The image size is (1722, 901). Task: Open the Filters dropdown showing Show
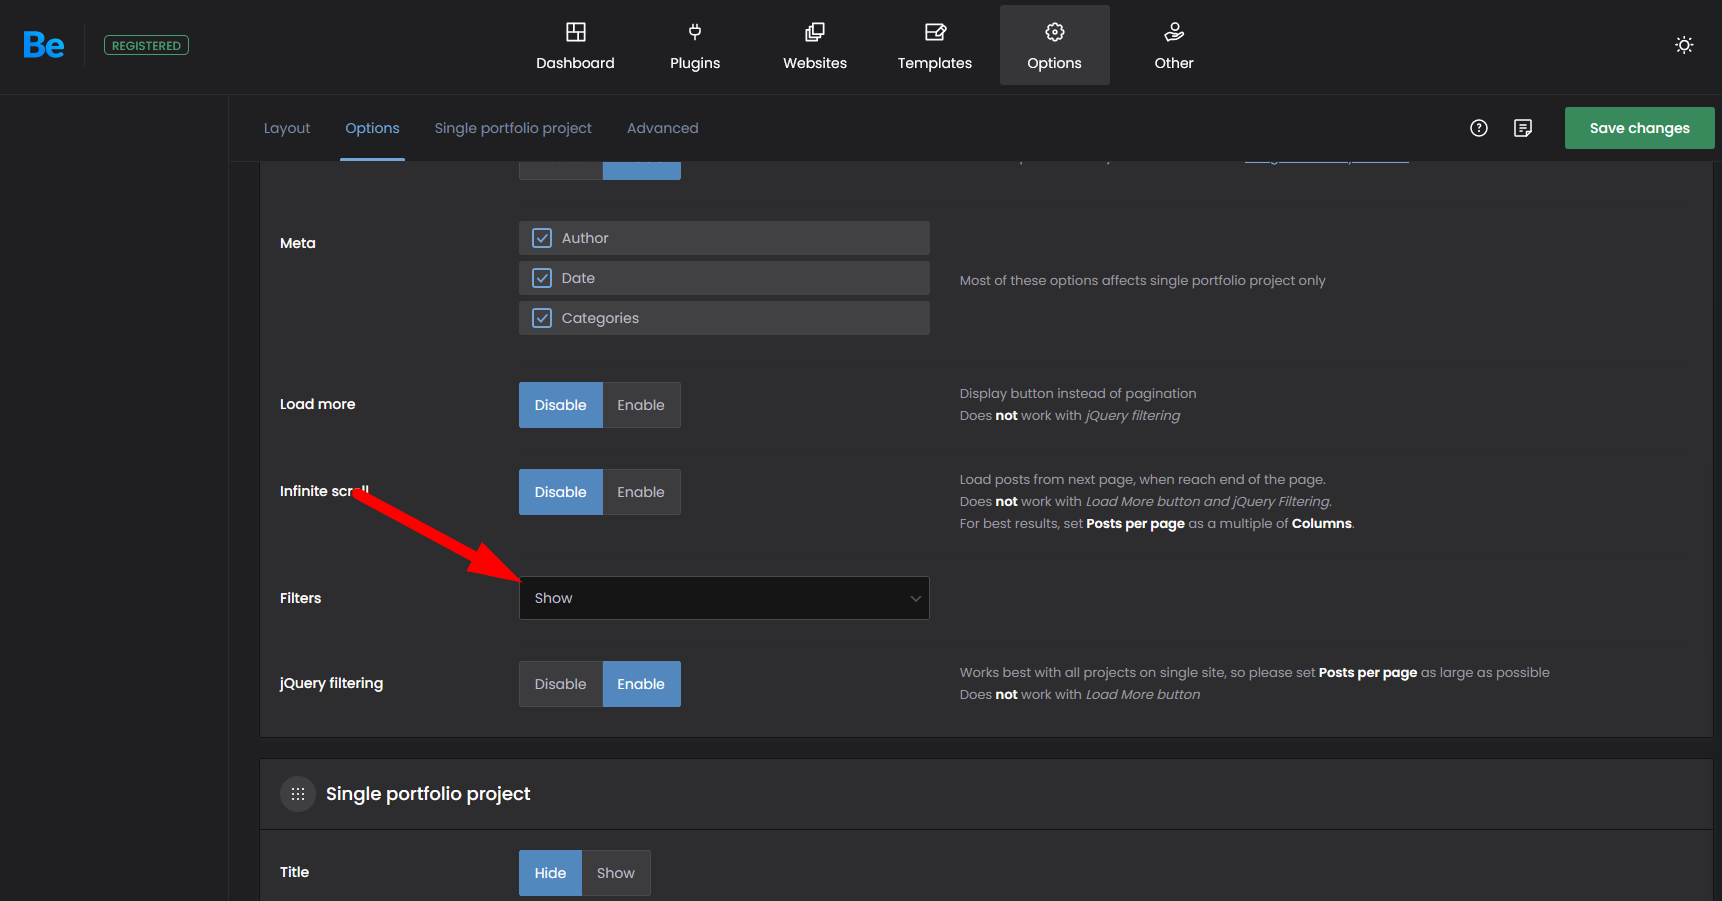pos(724,598)
